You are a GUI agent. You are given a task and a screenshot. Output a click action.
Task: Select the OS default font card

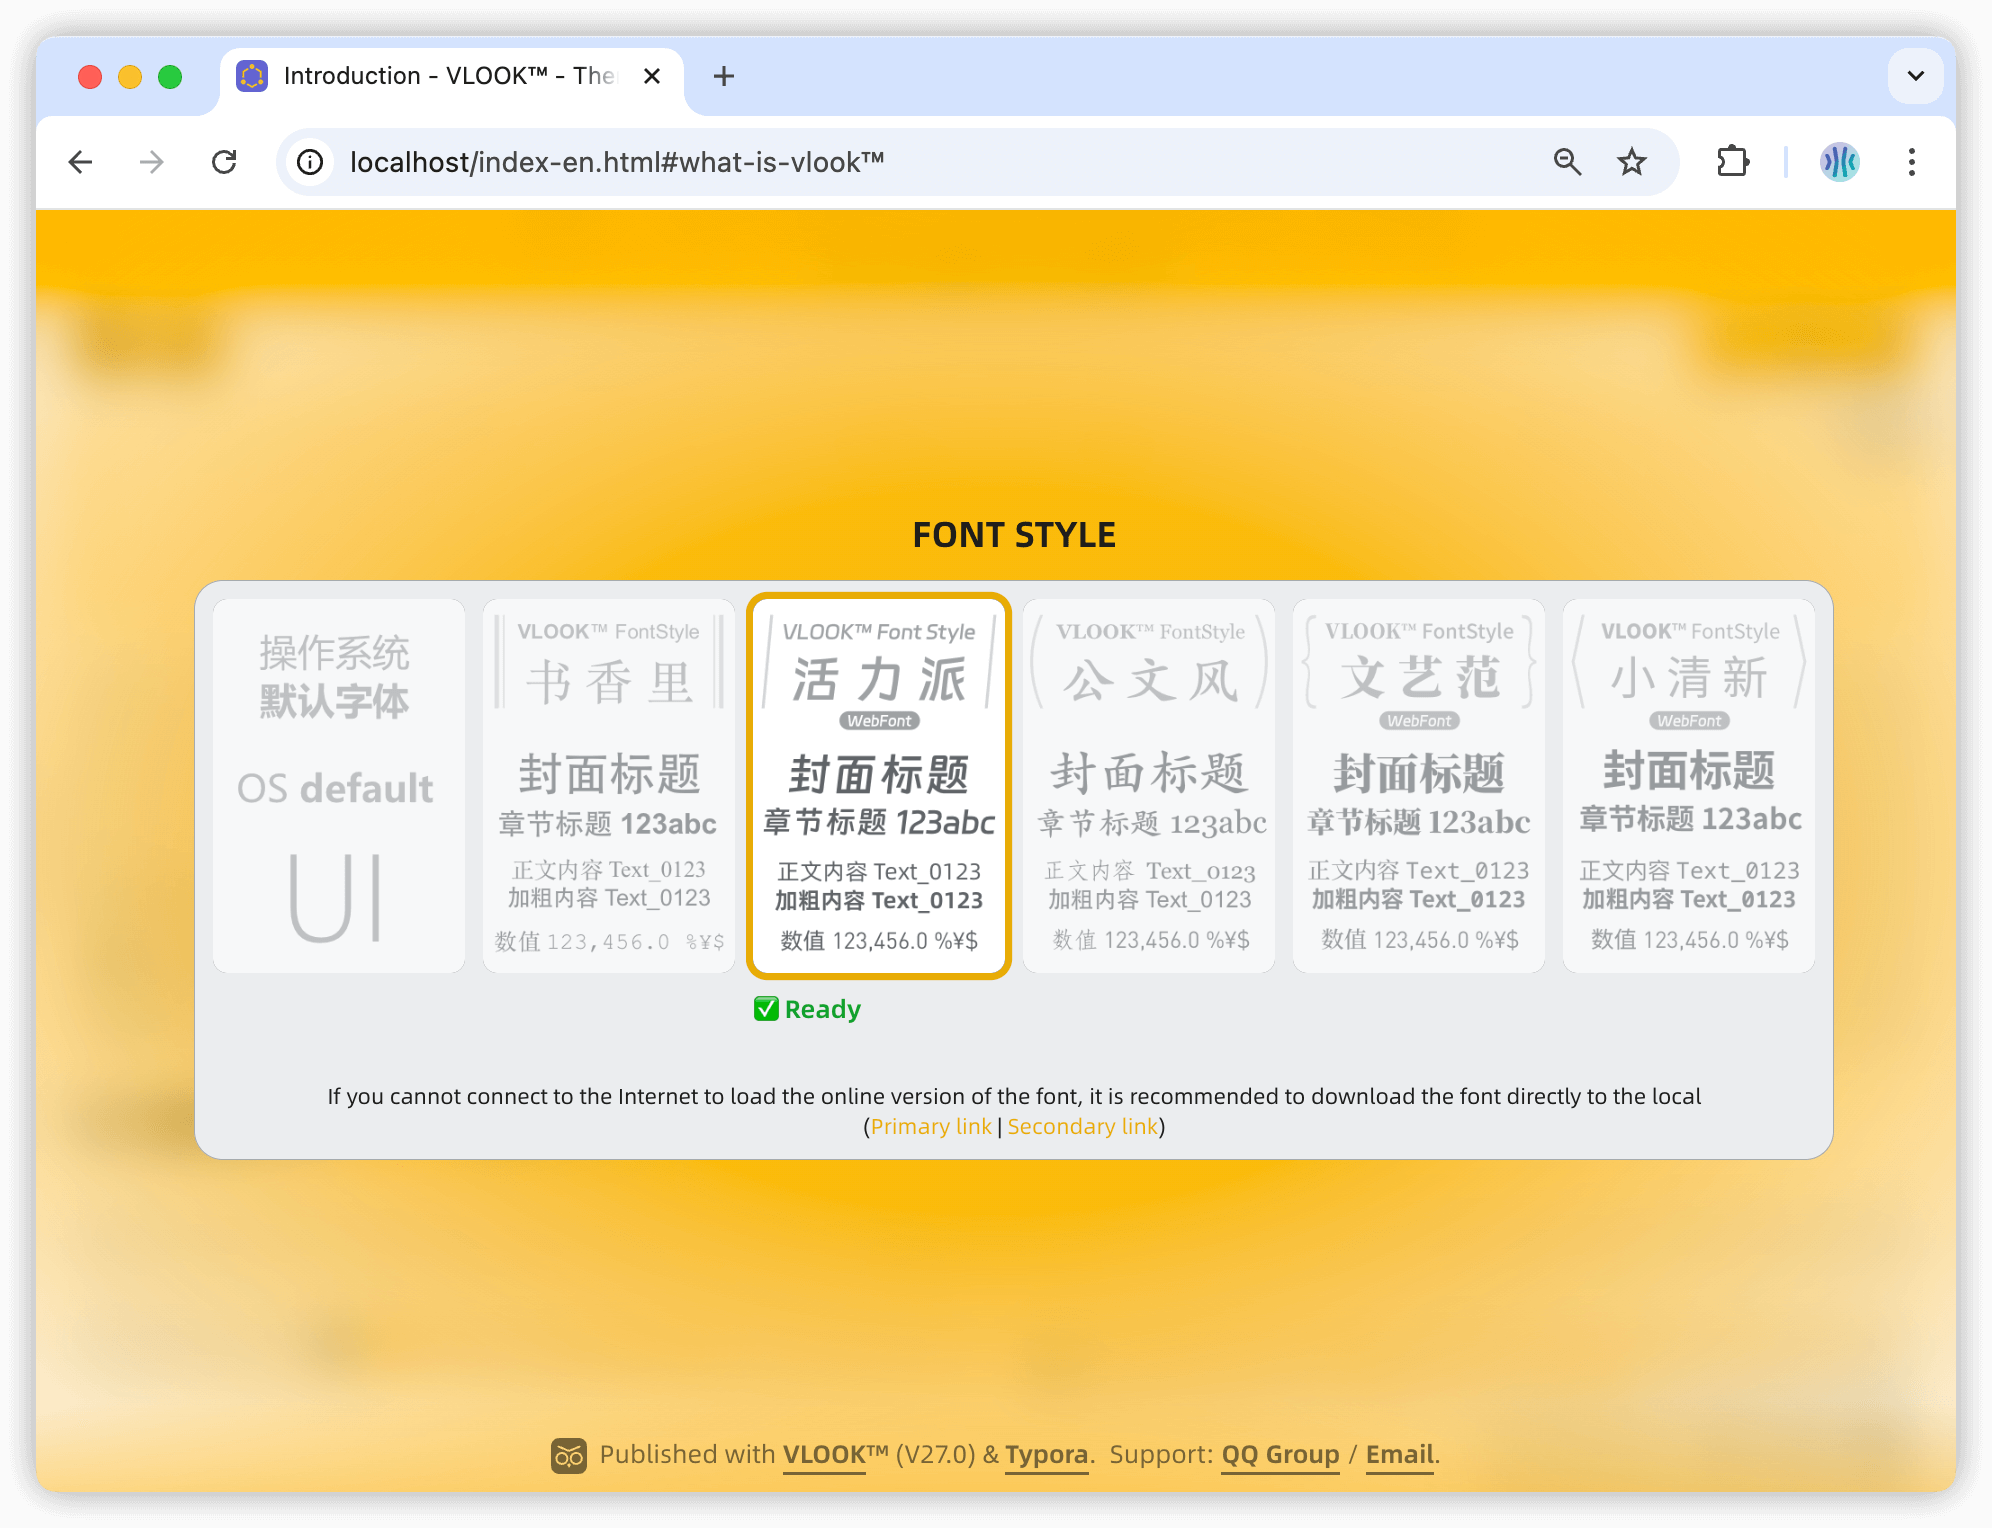338,786
